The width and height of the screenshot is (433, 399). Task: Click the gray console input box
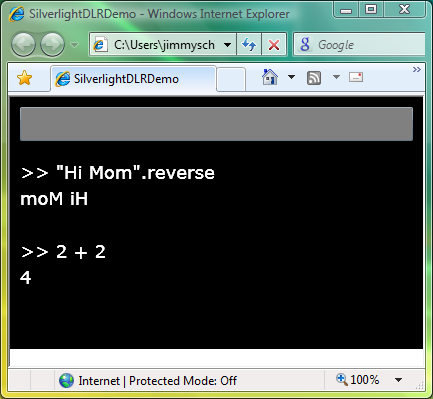(216, 124)
